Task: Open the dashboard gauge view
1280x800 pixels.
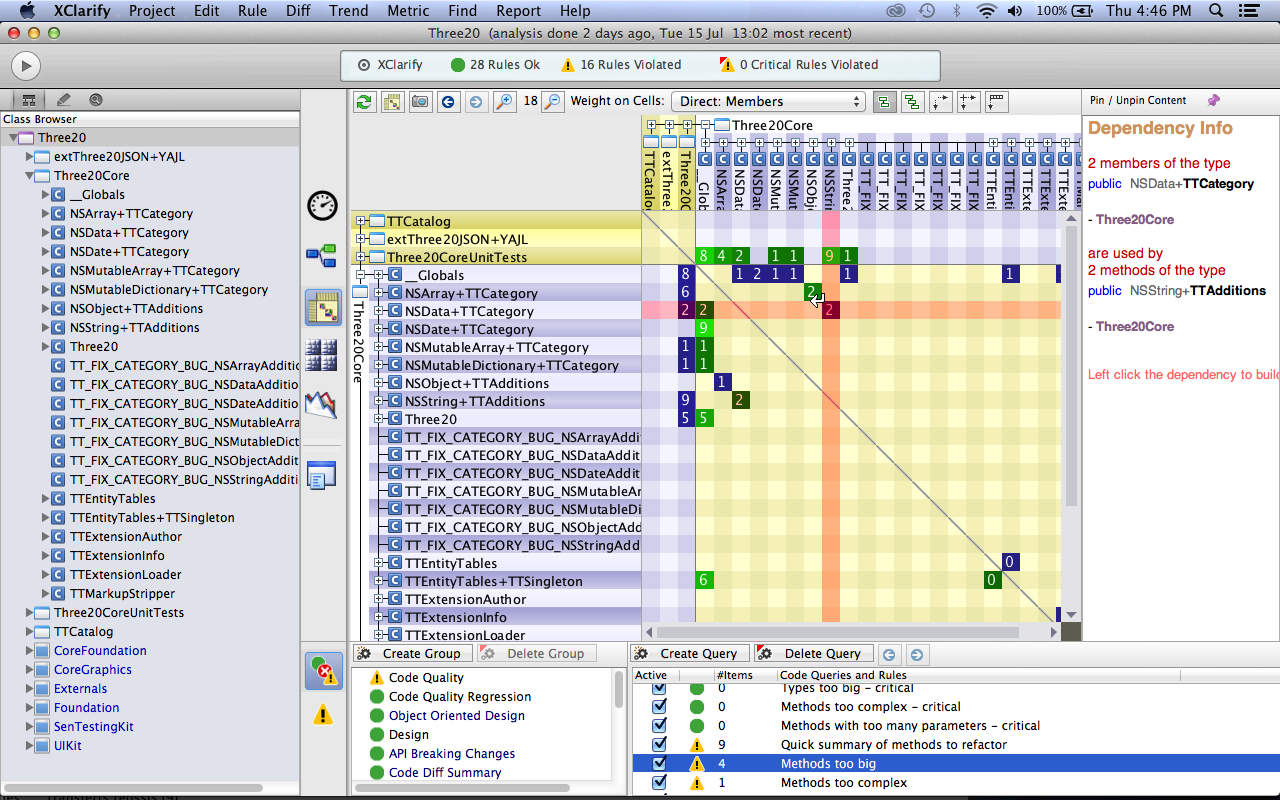Action: pyautogui.click(x=322, y=205)
